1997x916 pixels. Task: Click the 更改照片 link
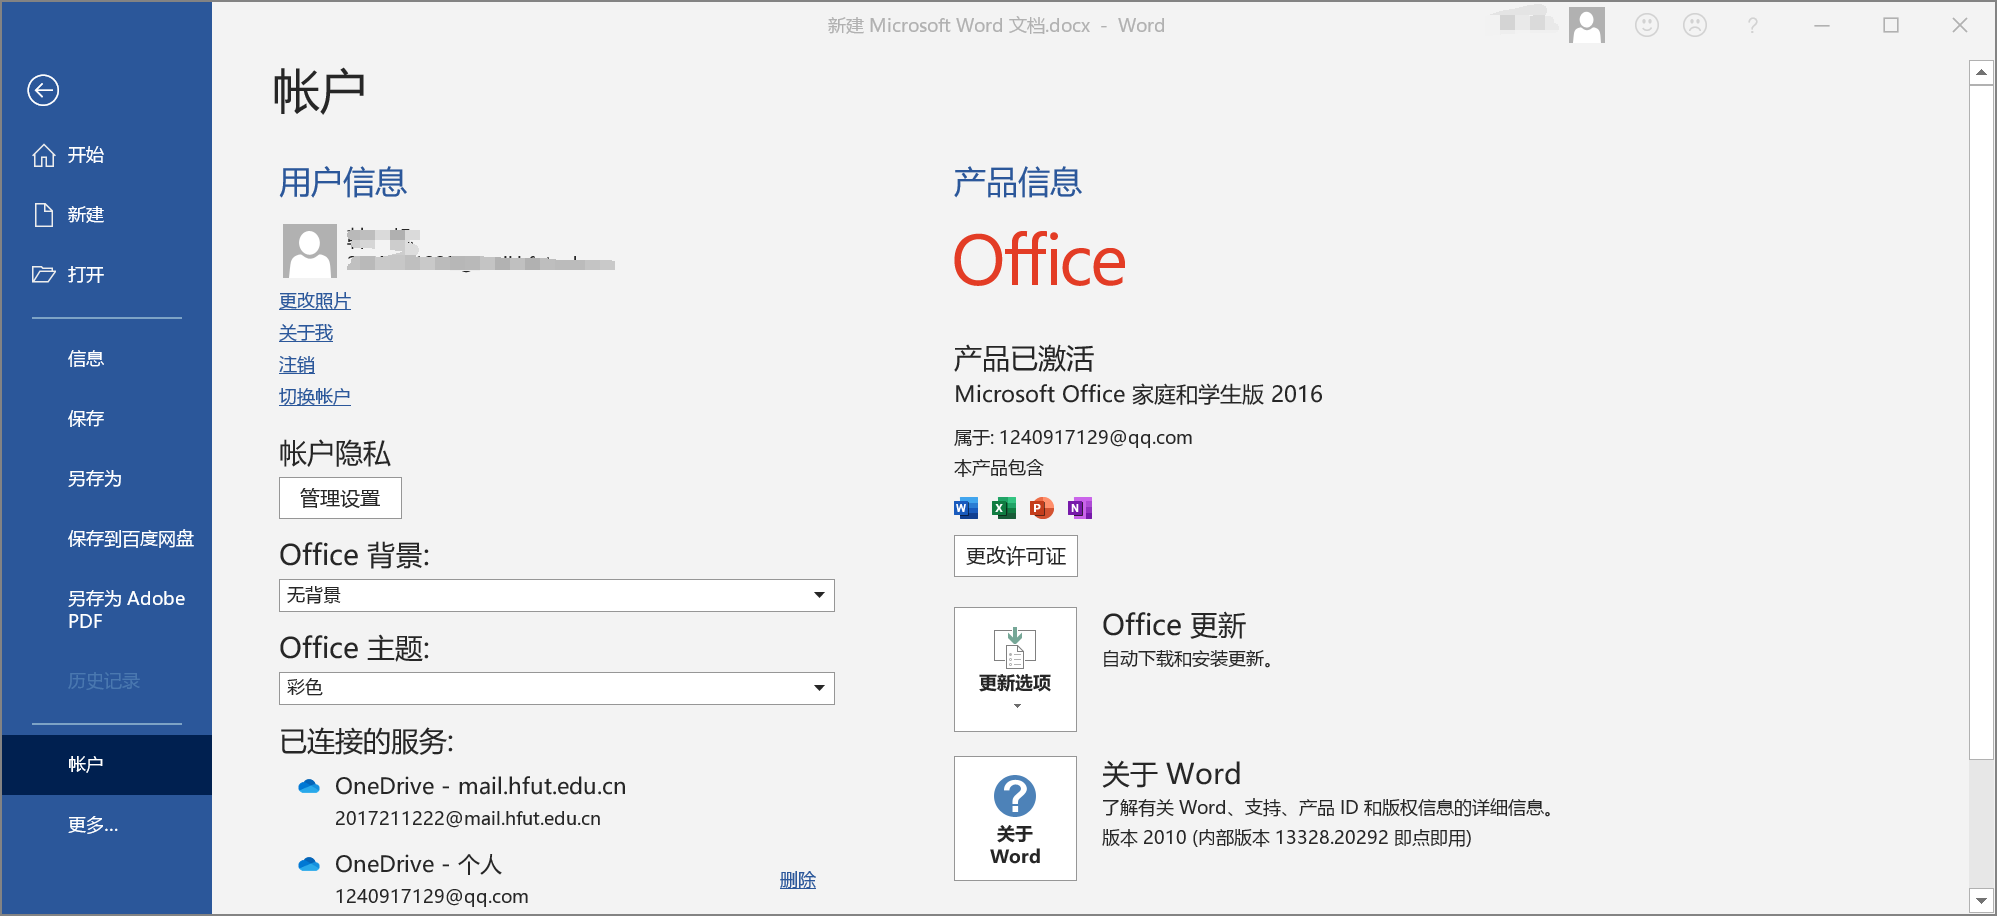(x=315, y=301)
